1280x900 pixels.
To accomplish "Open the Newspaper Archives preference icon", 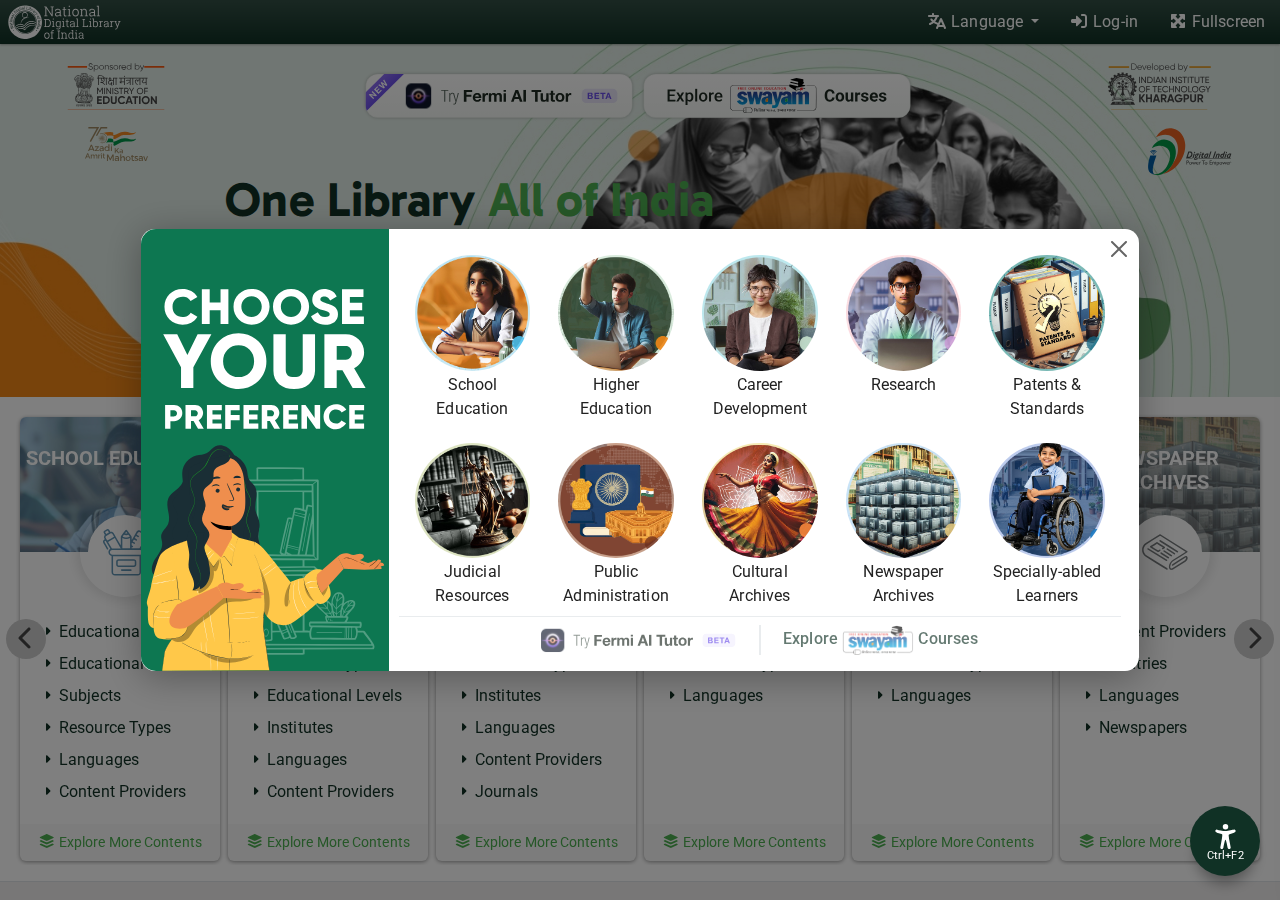I will [903, 500].
